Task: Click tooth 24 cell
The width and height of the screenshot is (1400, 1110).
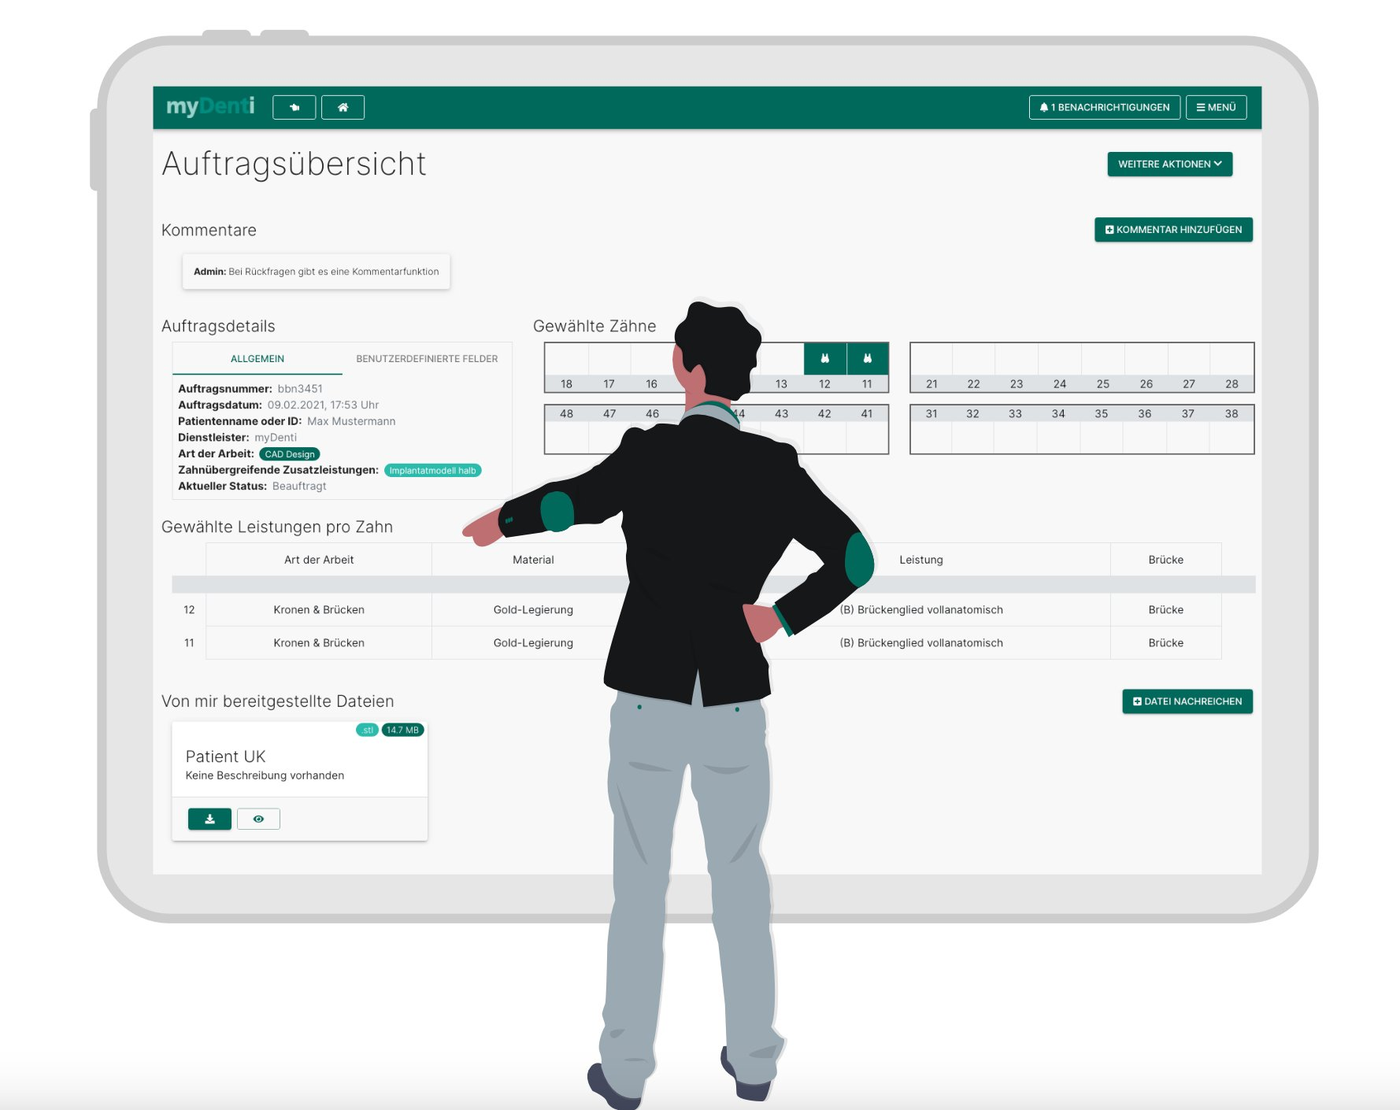Action: (x=1060, y=367)
